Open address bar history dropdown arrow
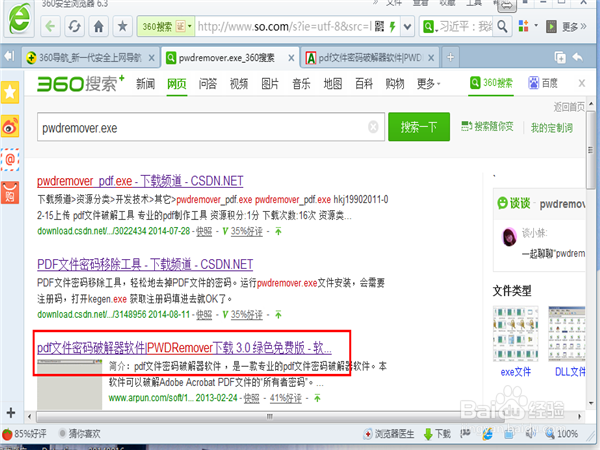Screen dimensions: 600x450 (408, 27)
